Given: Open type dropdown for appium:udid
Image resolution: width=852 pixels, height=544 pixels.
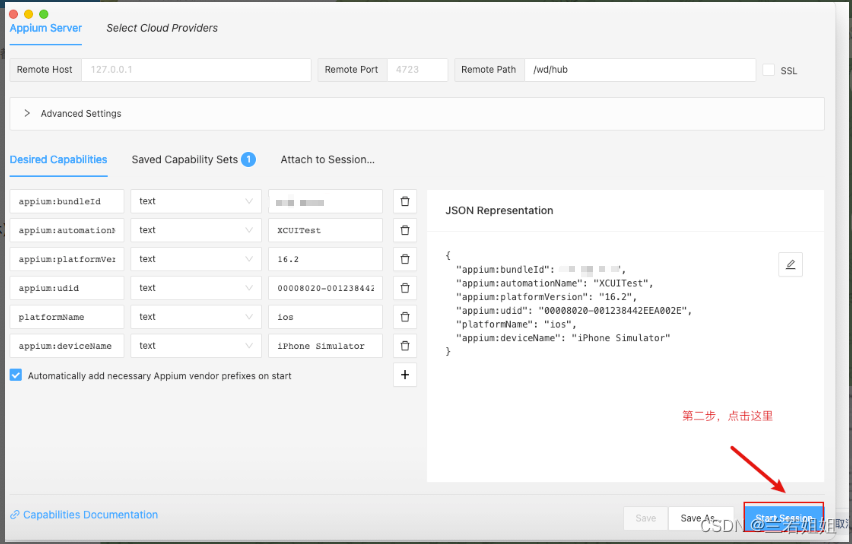Looking at the screenshot, I should [x=196, y=288].
